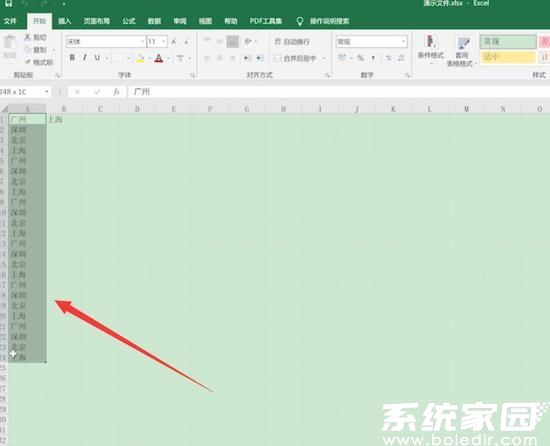
Task: Click the 自动换行 wrap text button
Action: coord(292,42)
